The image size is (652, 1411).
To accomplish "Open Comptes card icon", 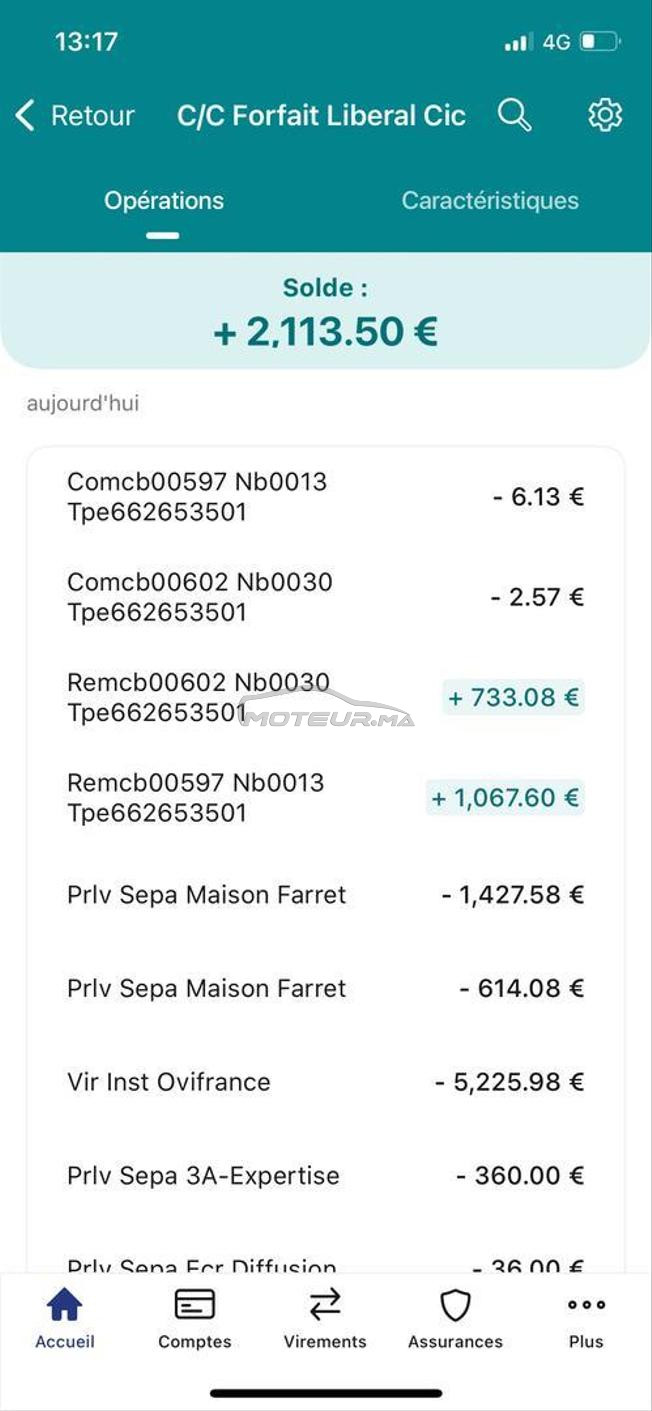I will (x=195, y=1304).
